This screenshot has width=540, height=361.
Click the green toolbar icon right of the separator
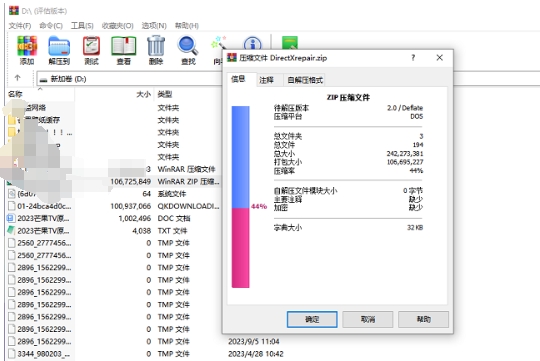(x=290, y=42)
